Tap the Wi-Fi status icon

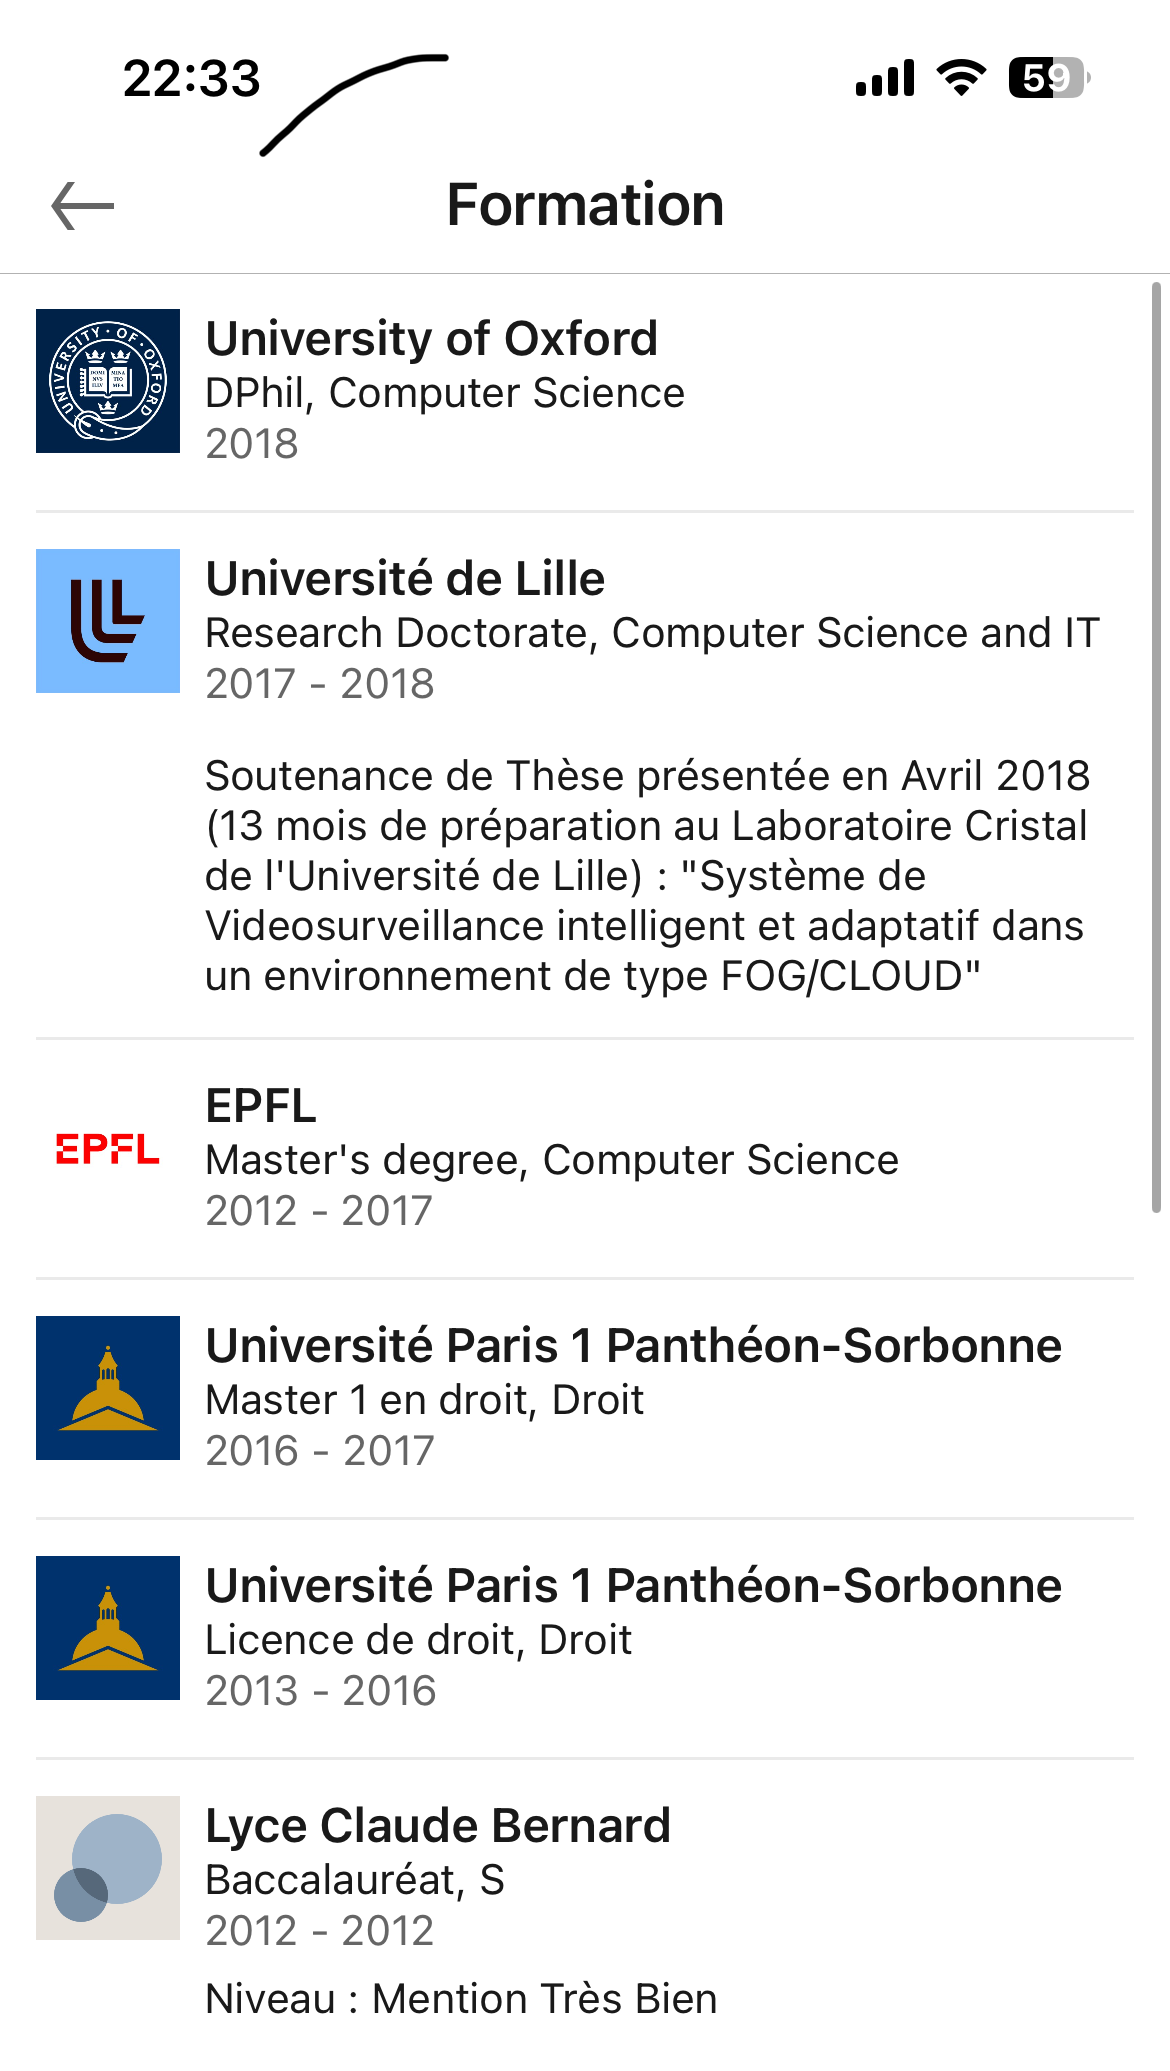click(961, 78)
